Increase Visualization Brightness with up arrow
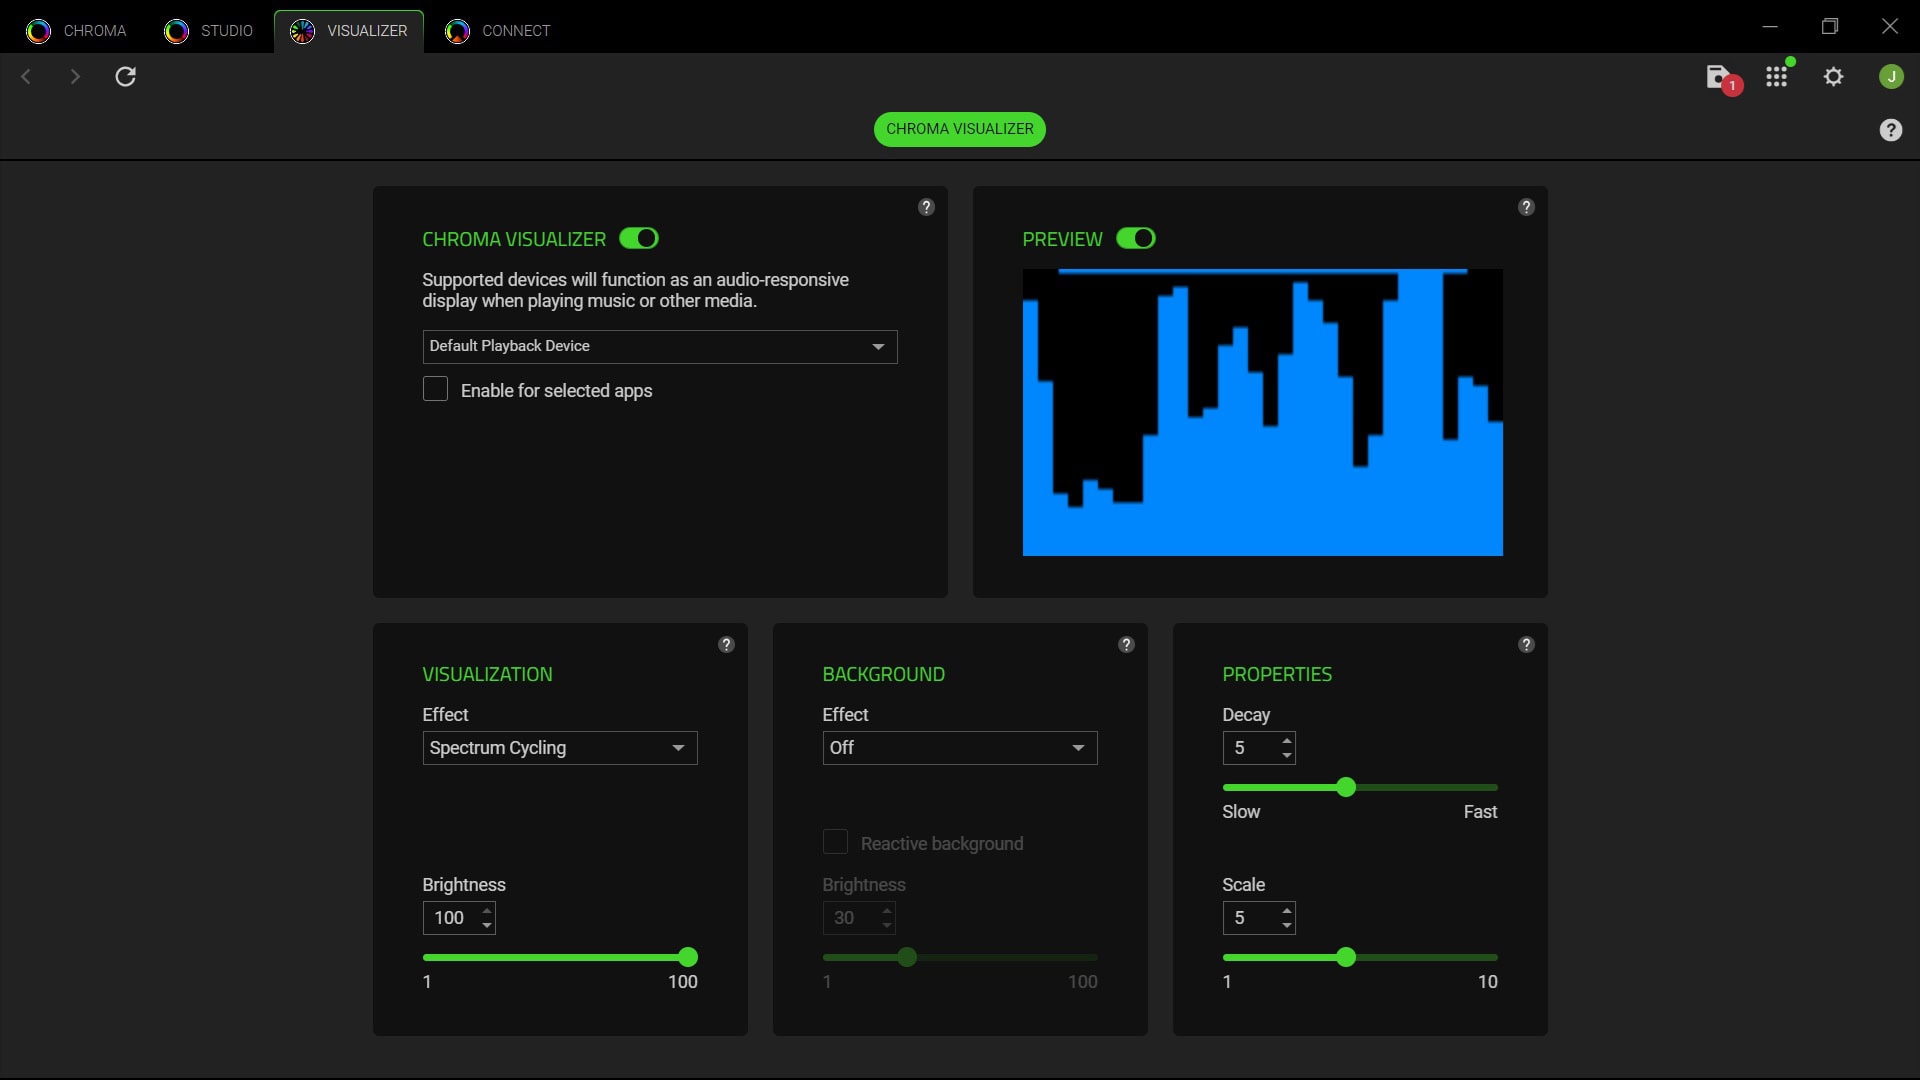The width and height of the screenshot is (1920, 1080). click(x=486, y=911)
